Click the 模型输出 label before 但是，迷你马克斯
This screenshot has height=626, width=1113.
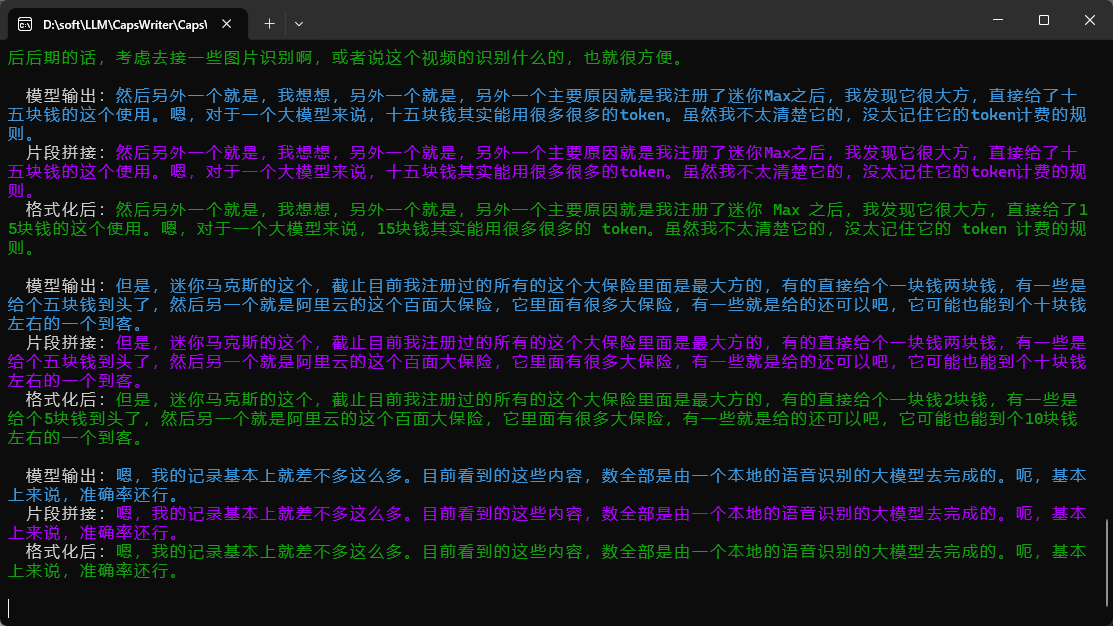tap(65, 286)
